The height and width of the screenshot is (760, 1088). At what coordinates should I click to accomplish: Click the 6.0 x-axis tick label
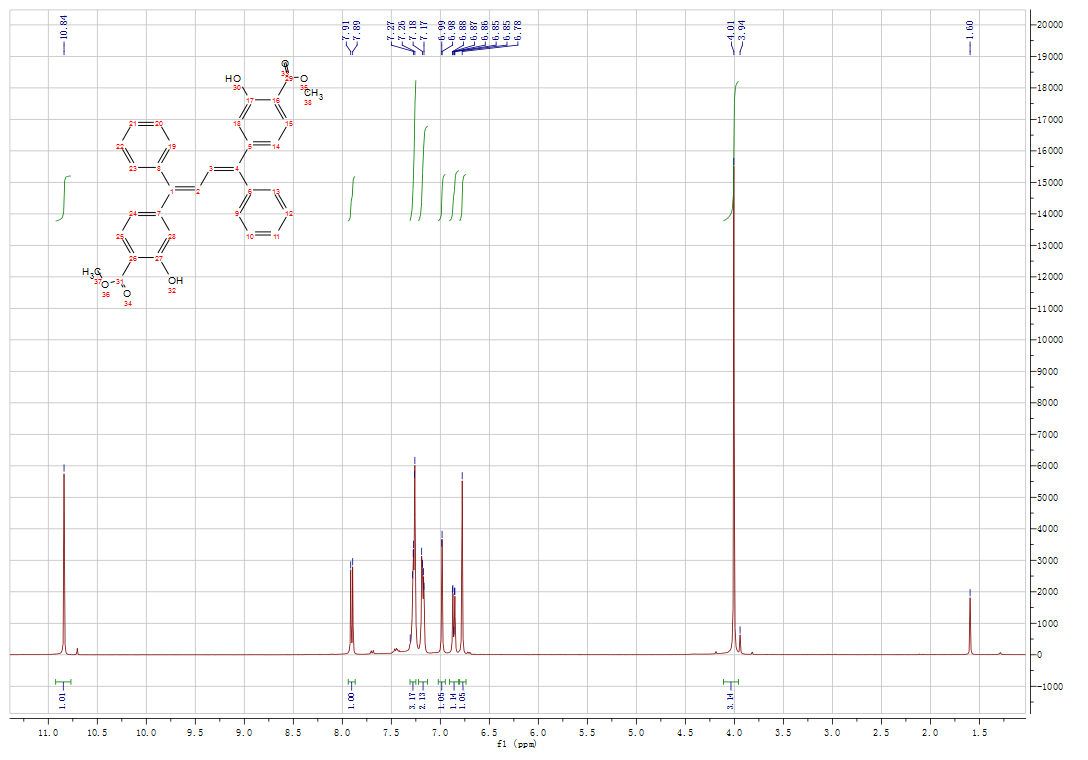[x=538, y=733]
